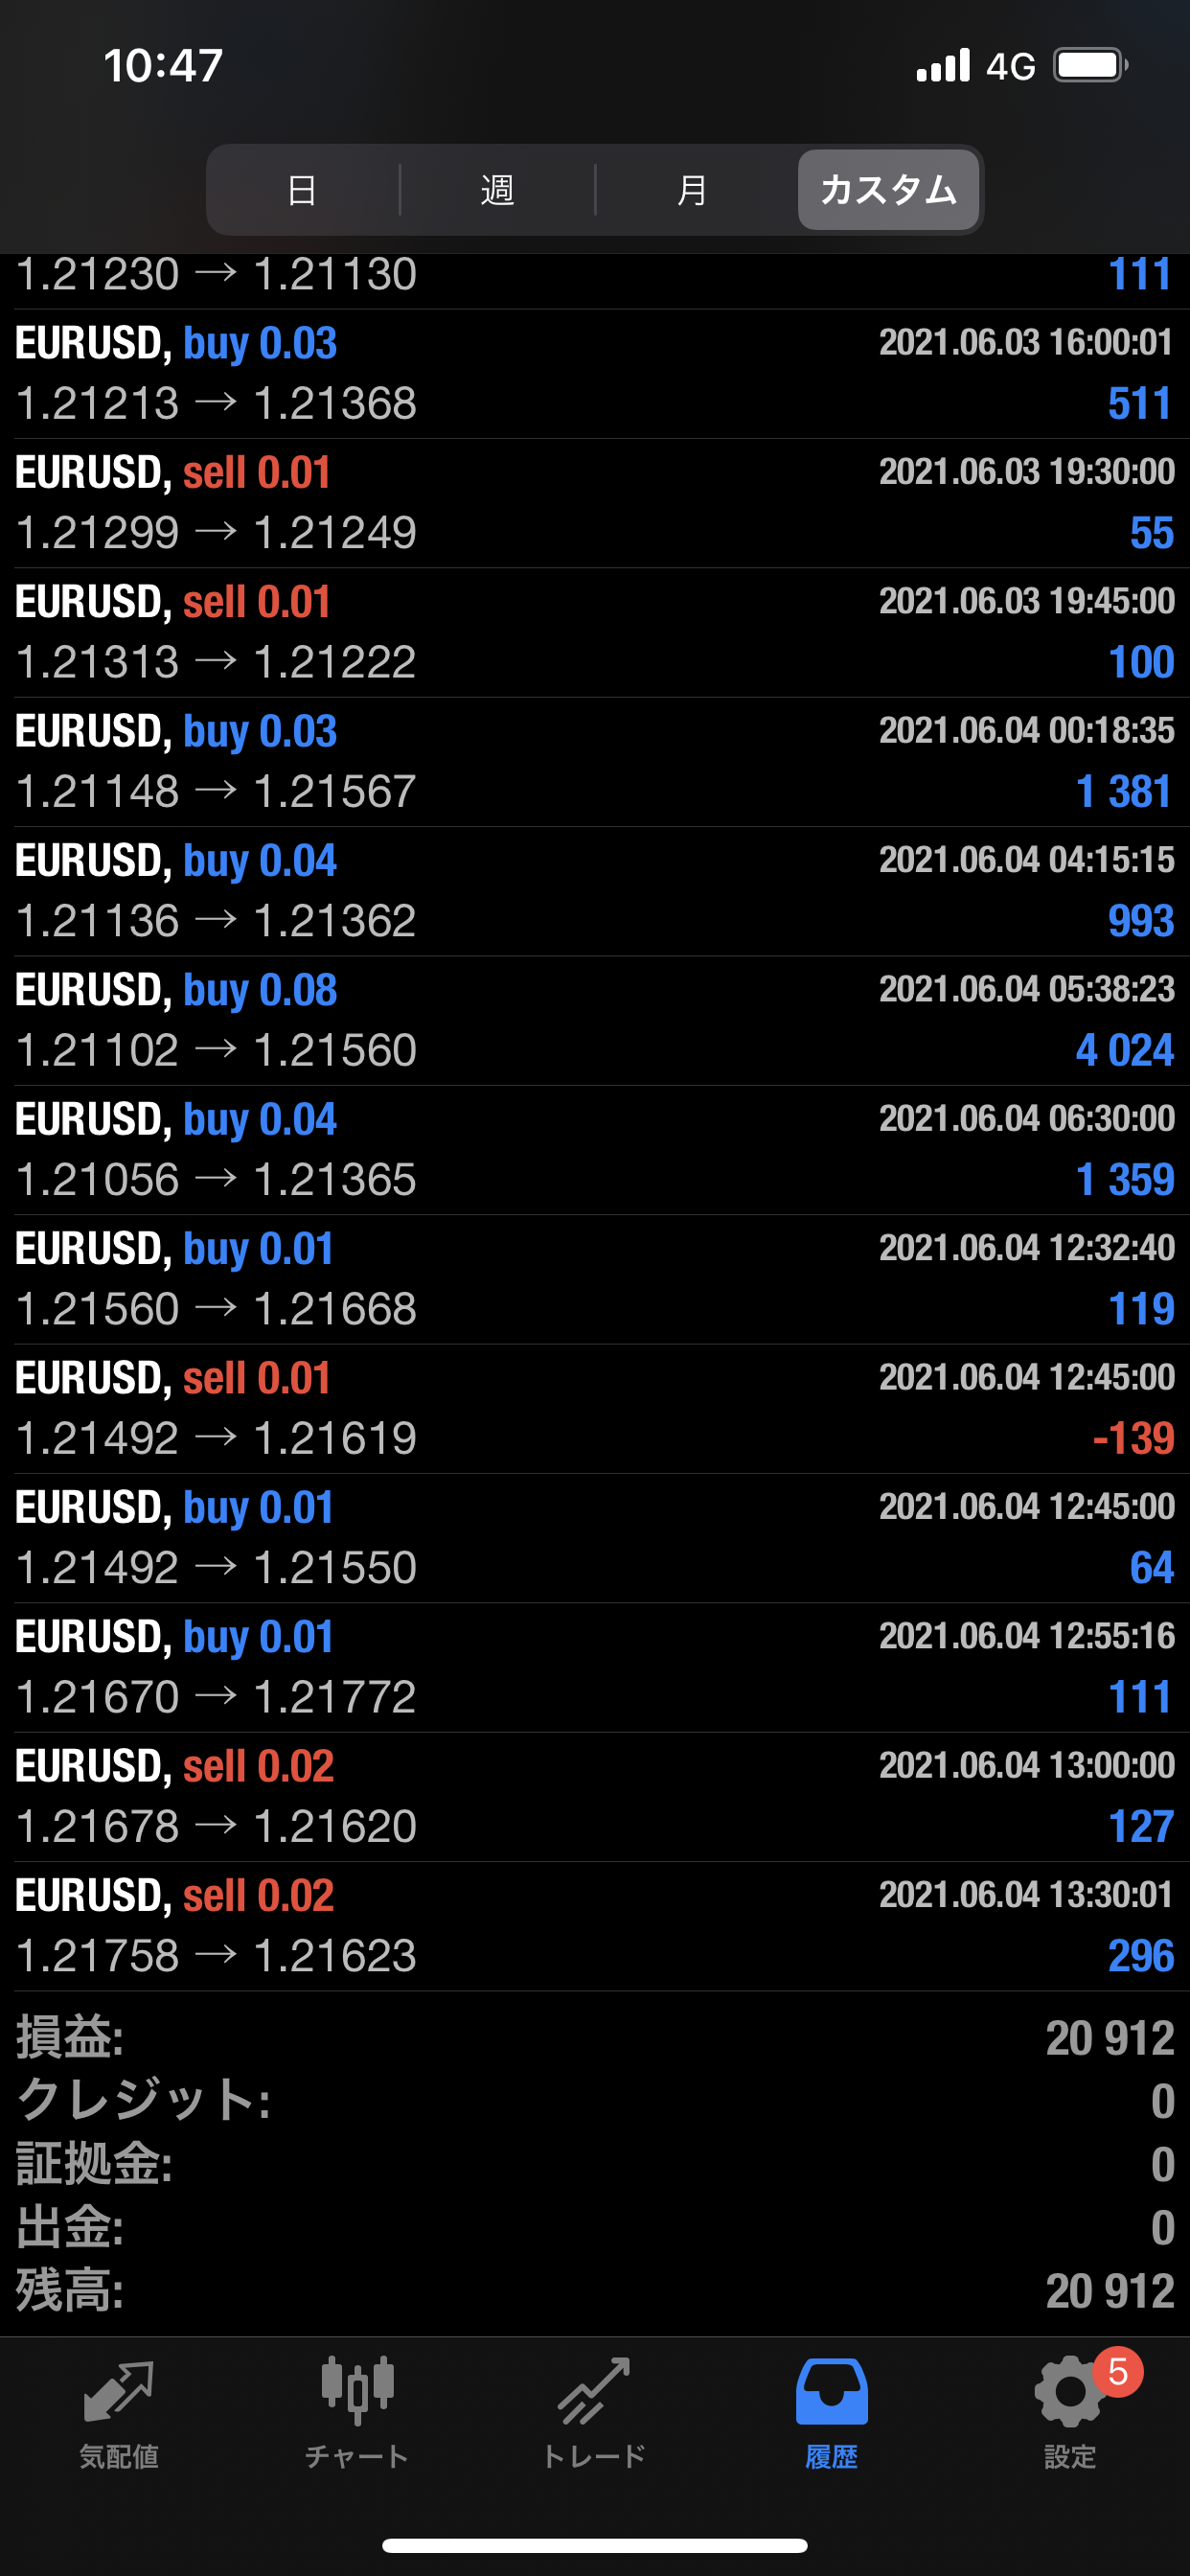Open the 気配値 quotes icon
1190x2576 pixels.
click(119, 2394)
